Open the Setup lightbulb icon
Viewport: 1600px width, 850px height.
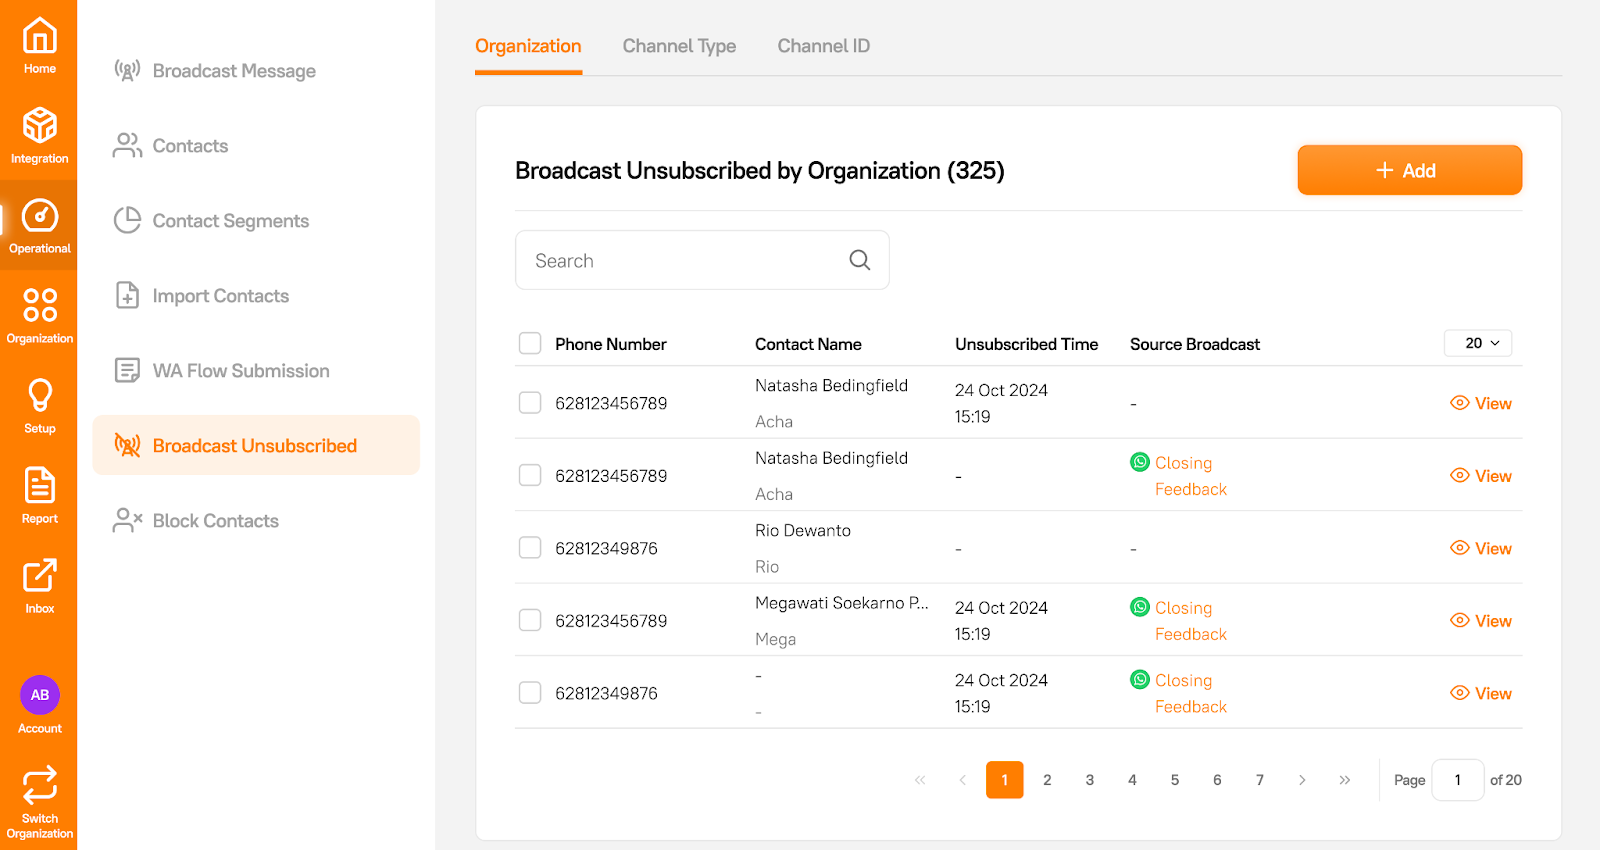tap(39, 395)
